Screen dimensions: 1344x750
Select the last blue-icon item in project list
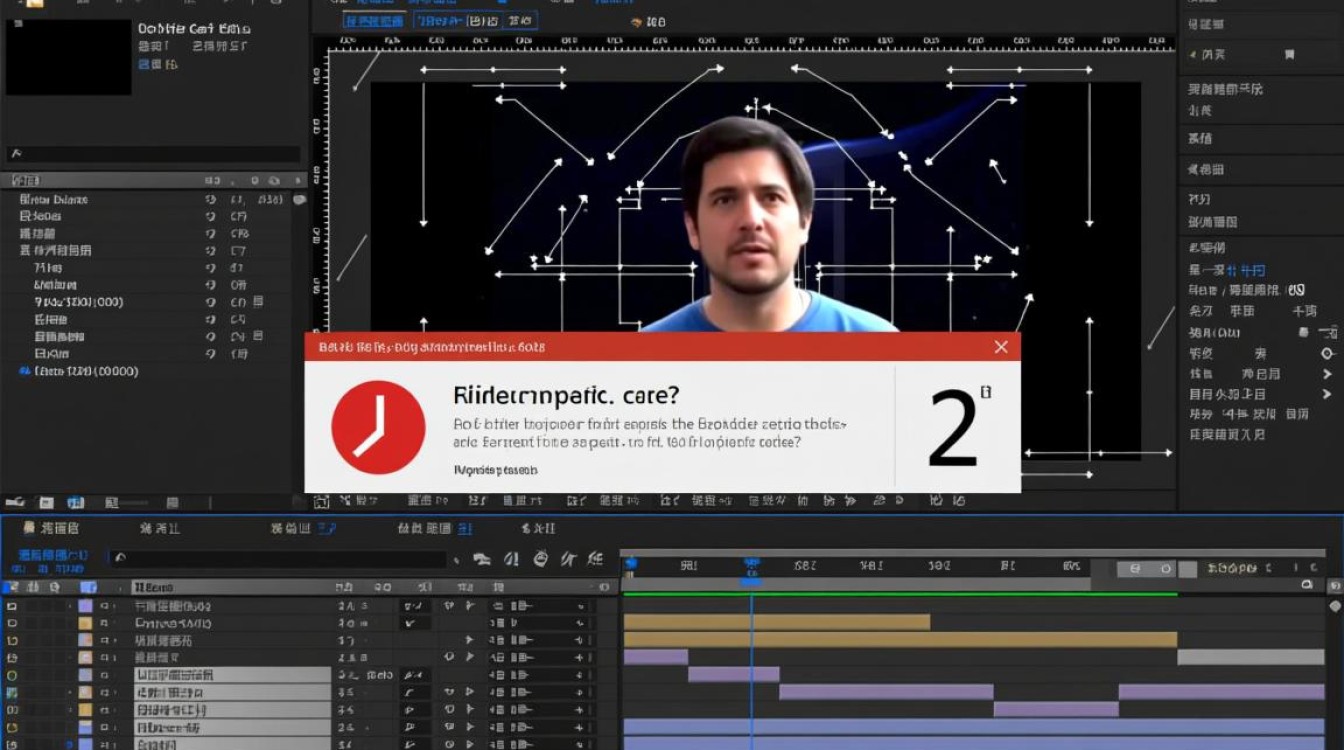[x=78, y=371]
